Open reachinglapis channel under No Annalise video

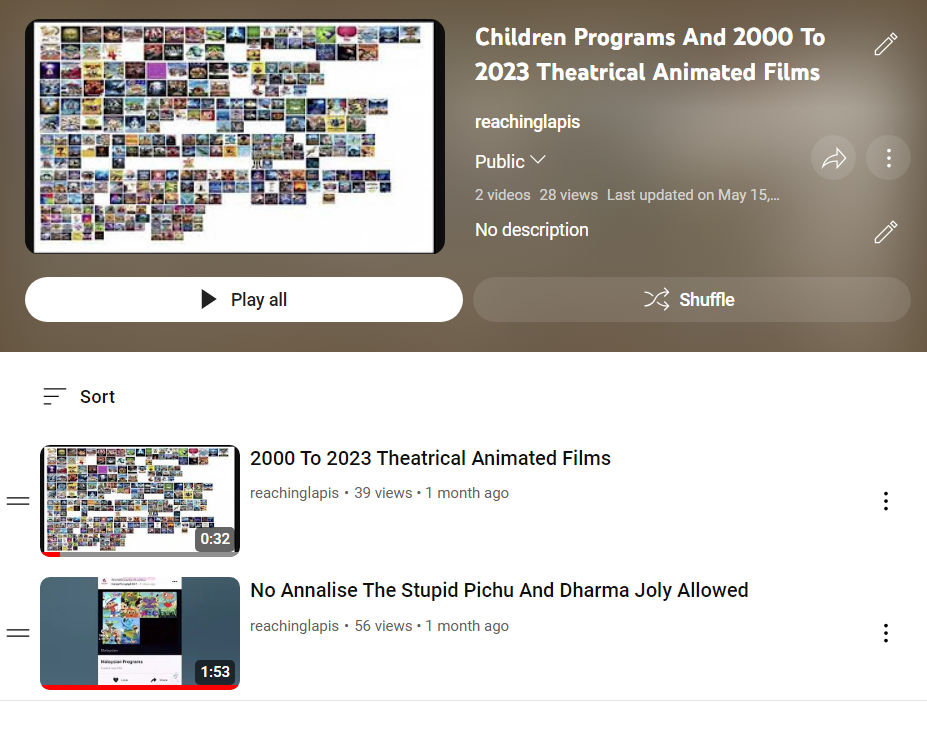[x=294, y=626]
